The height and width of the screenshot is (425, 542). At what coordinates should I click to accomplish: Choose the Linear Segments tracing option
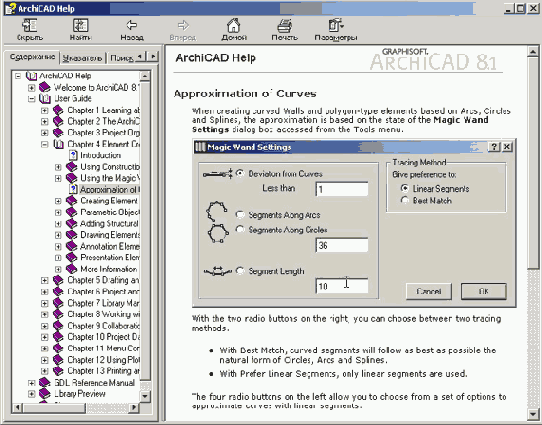pos(404,188)
